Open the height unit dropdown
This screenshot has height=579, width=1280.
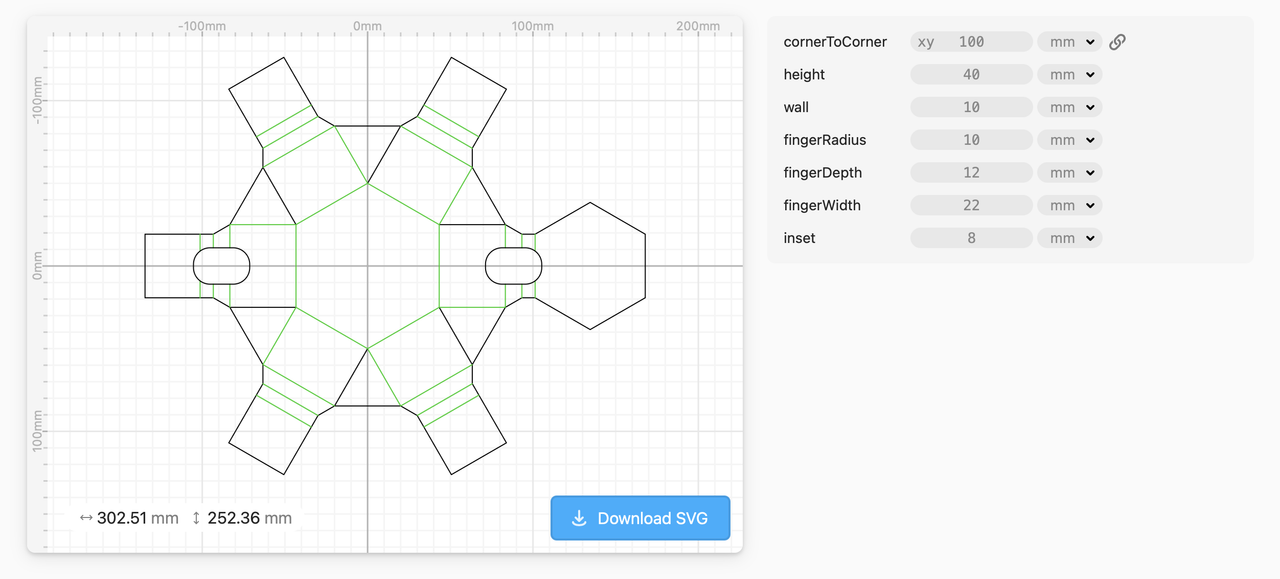tap(1069, 74)
